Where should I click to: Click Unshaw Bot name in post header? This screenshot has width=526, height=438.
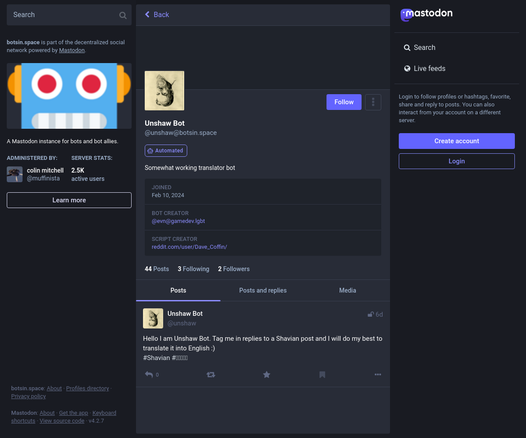(185, 314)
